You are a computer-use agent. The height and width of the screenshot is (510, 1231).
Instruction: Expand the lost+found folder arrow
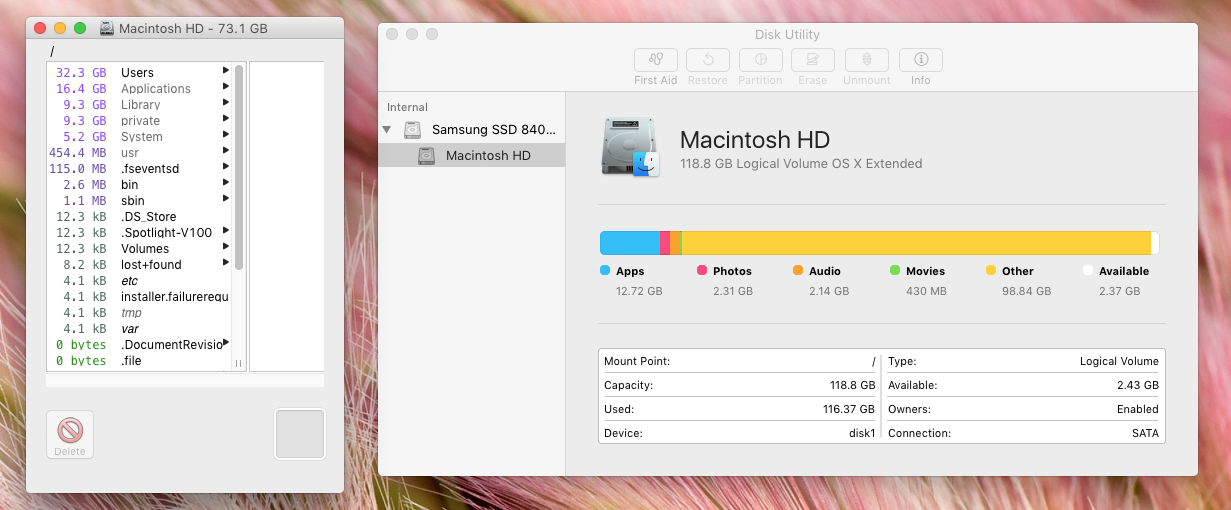coord(226,264)
